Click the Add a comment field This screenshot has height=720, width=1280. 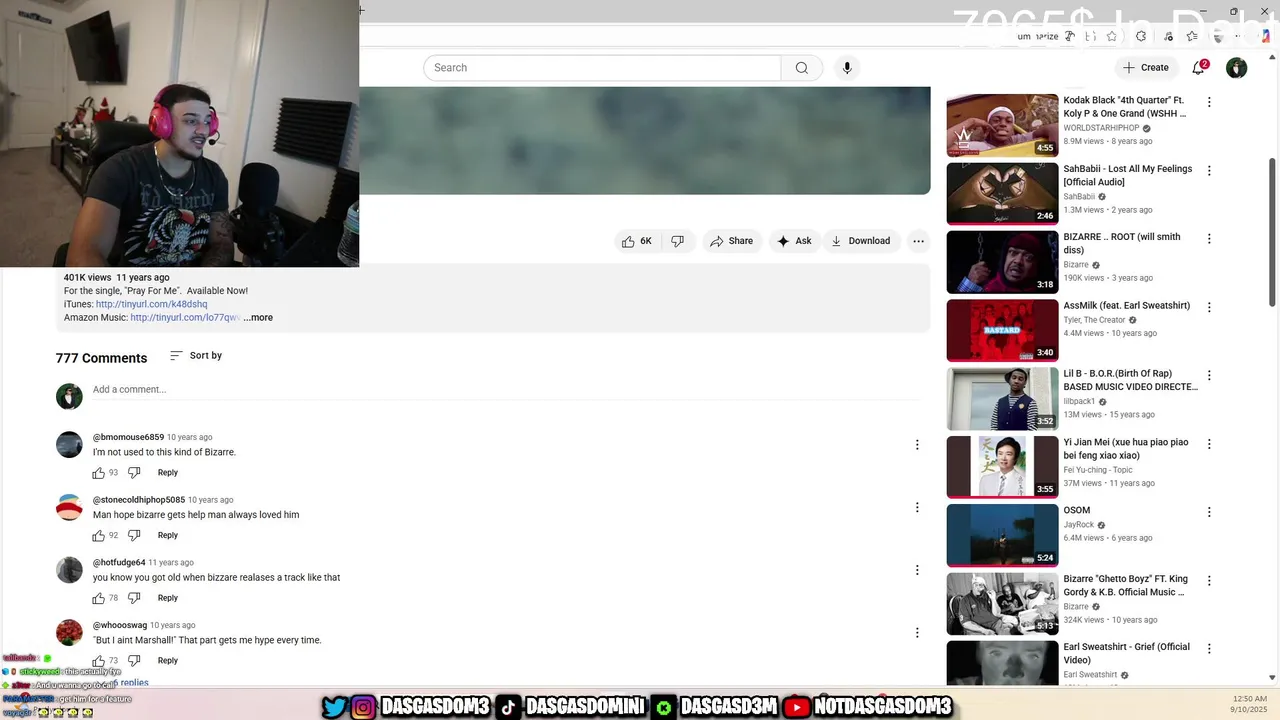[506, 390]
